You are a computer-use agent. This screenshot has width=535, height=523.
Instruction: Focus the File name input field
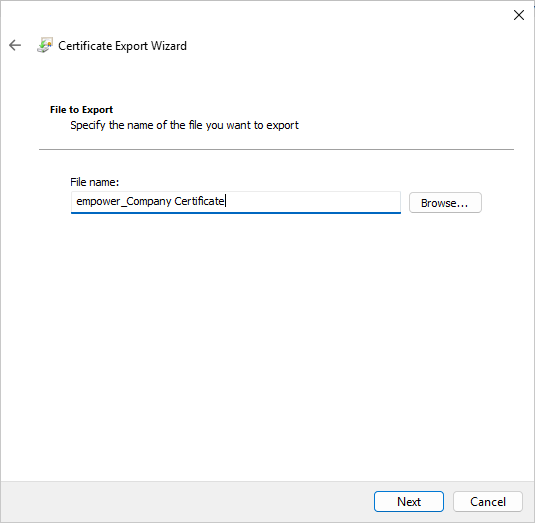click(236, 202)
